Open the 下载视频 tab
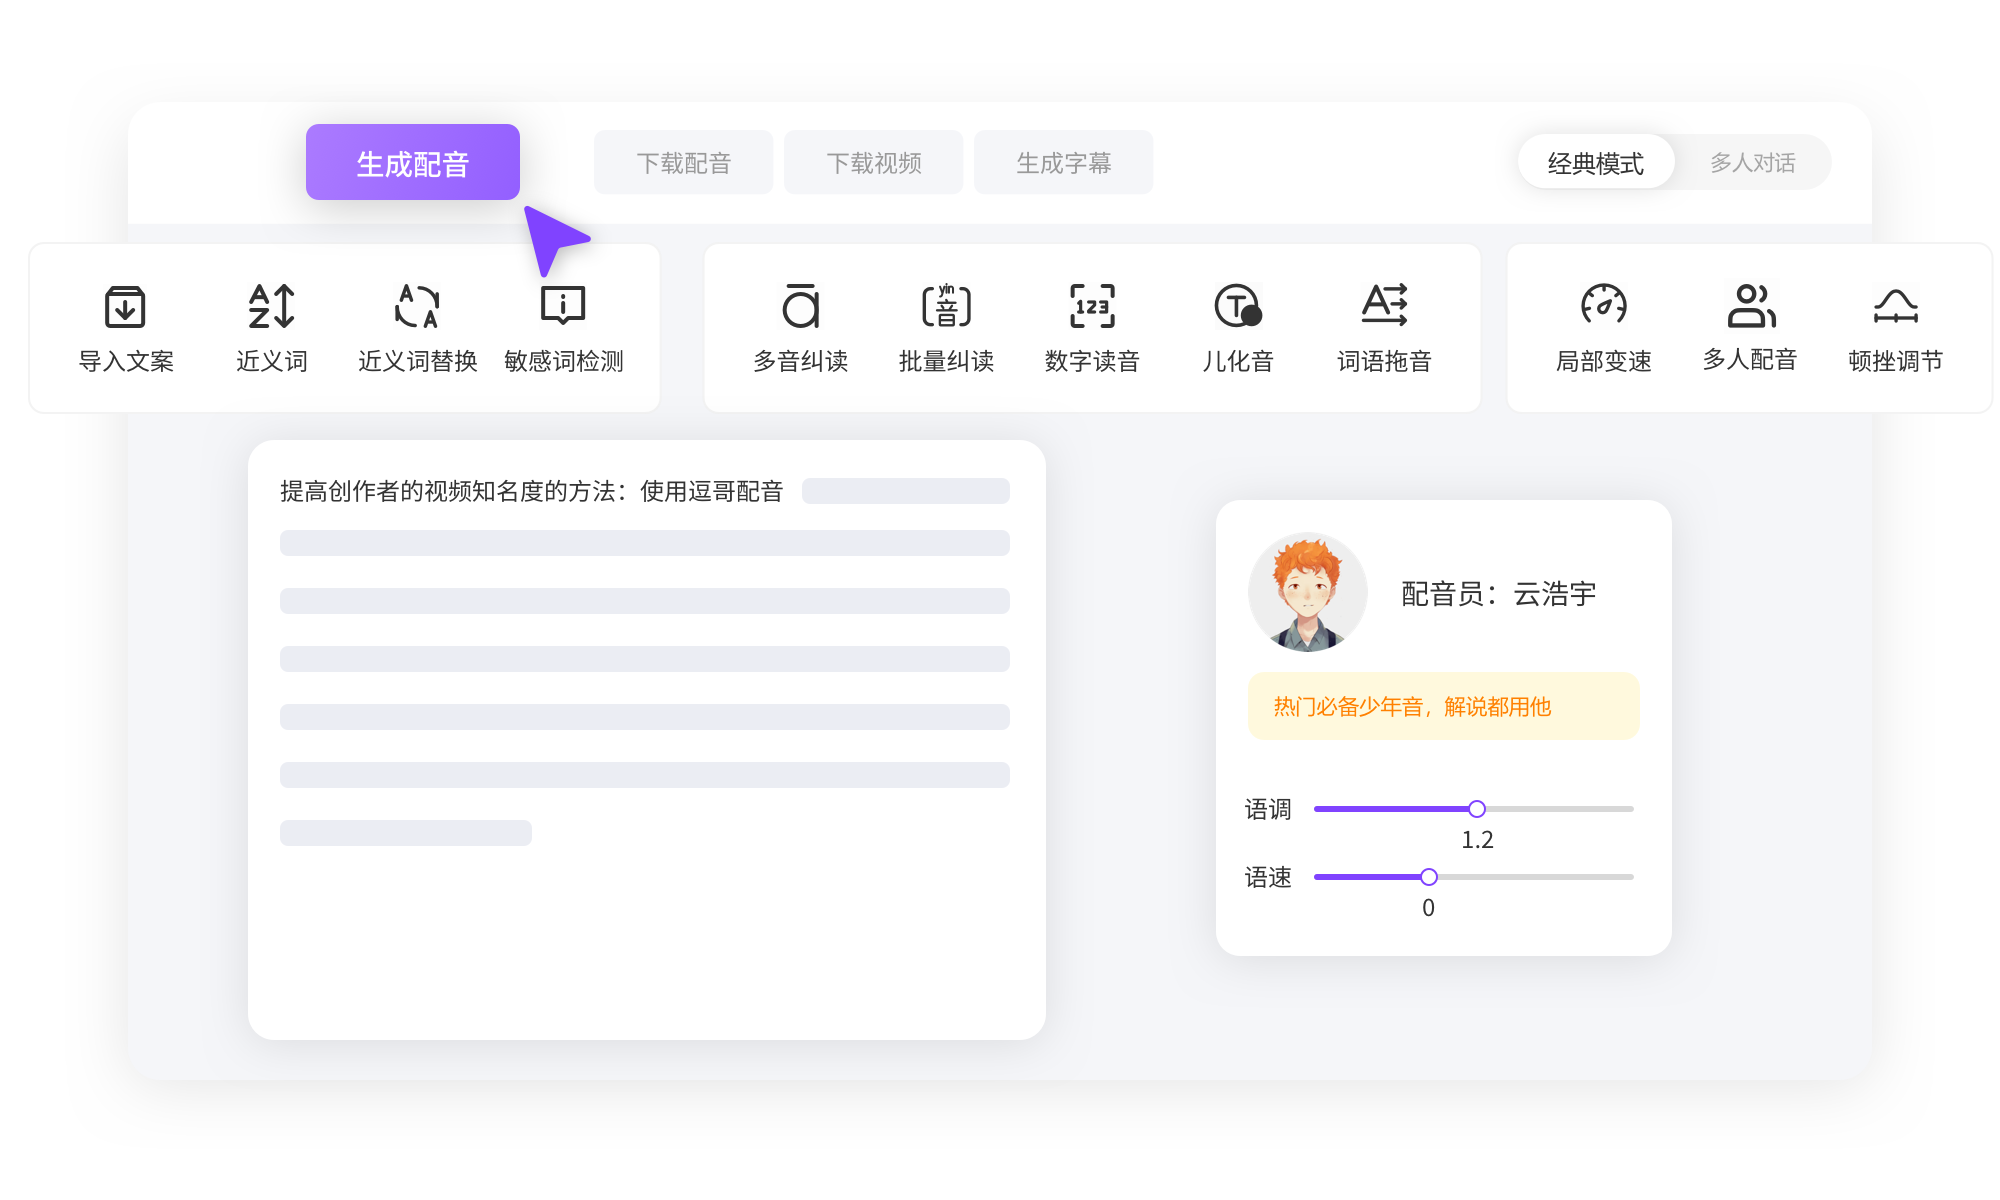The width and height of the screenshot is (2000, 1200). (873, 162)
